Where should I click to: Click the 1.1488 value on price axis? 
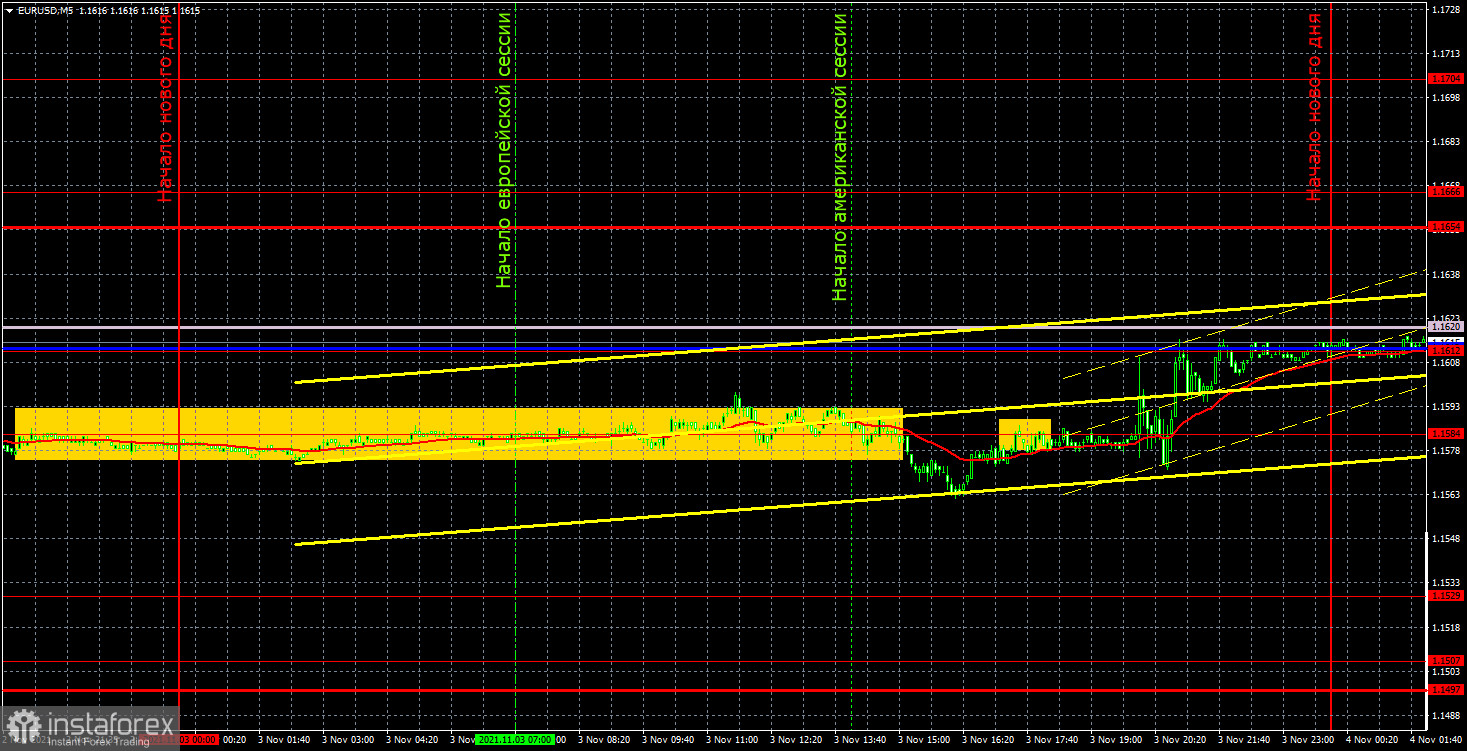tap(1447, 716)
